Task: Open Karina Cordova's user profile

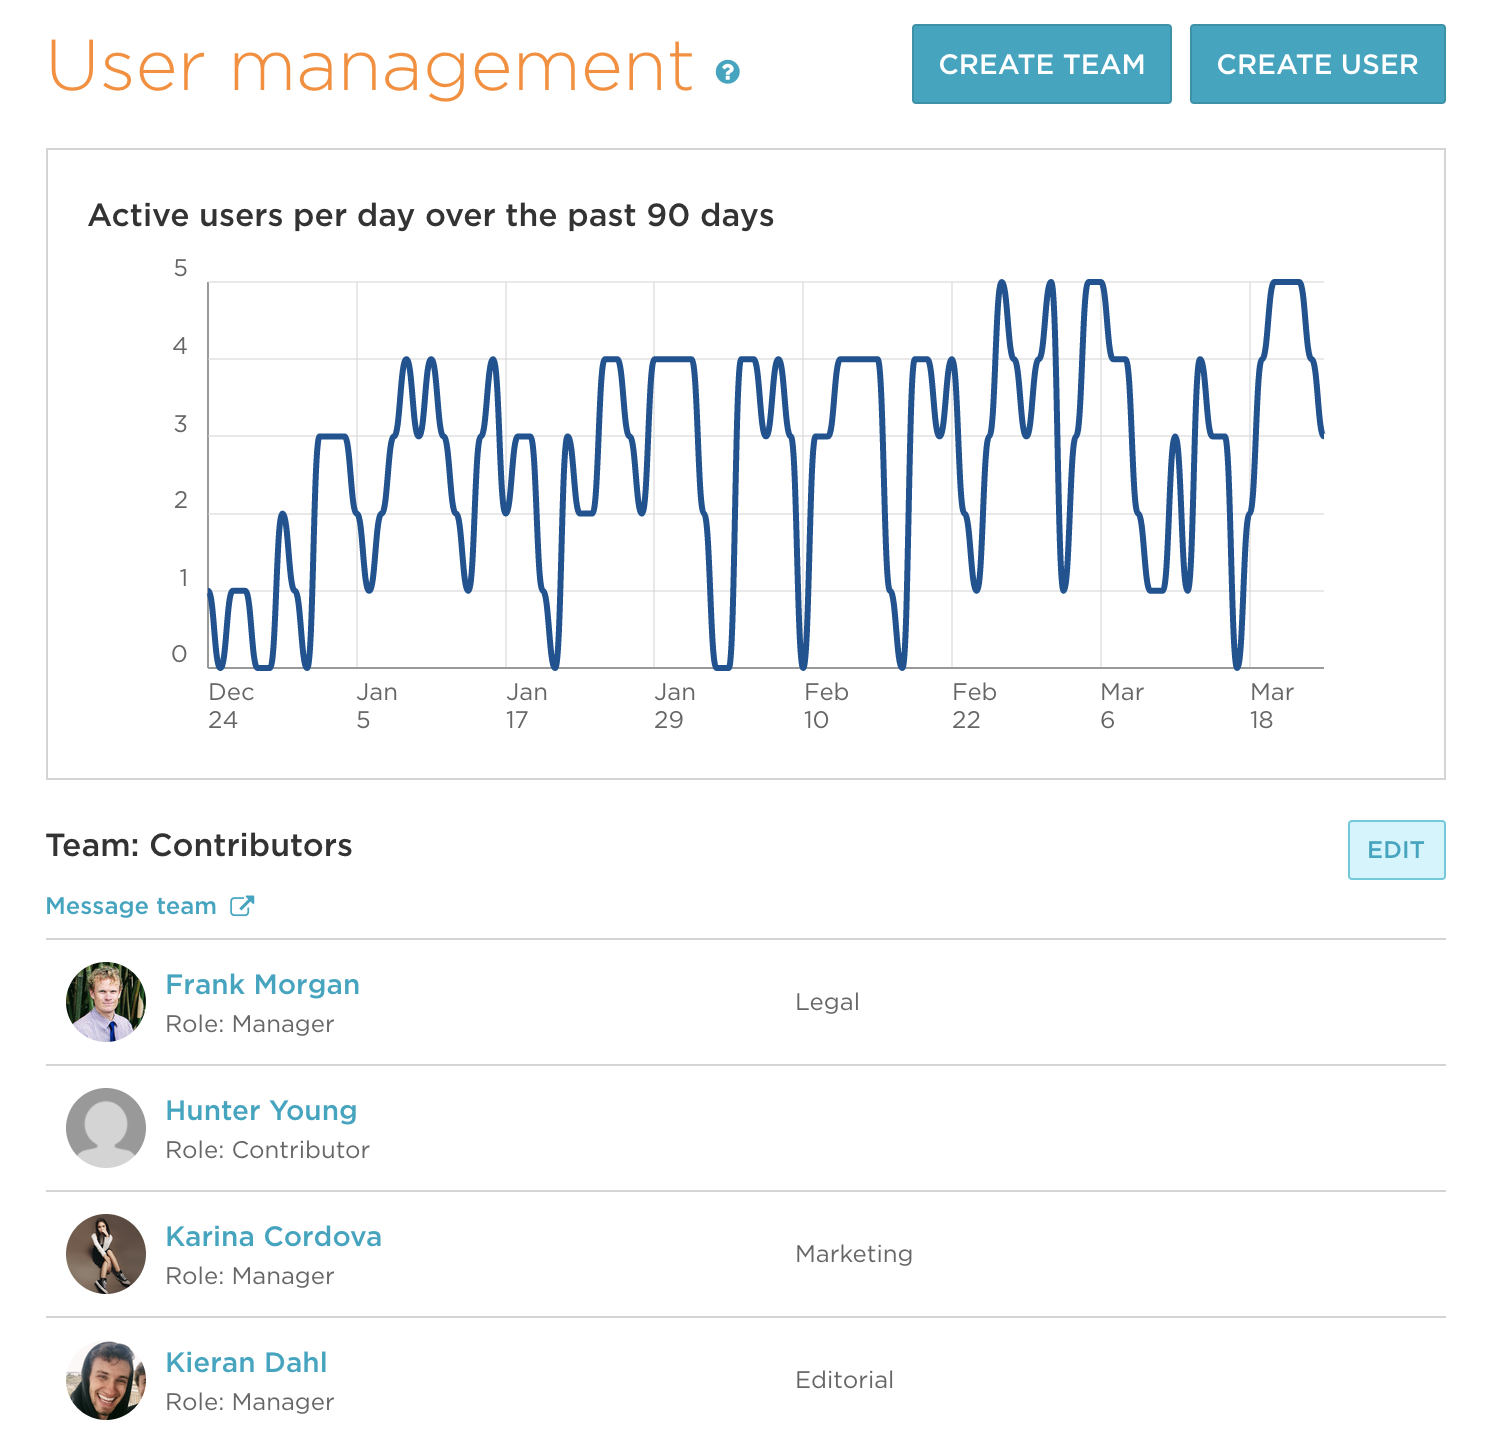Action: click(274, 1237)
